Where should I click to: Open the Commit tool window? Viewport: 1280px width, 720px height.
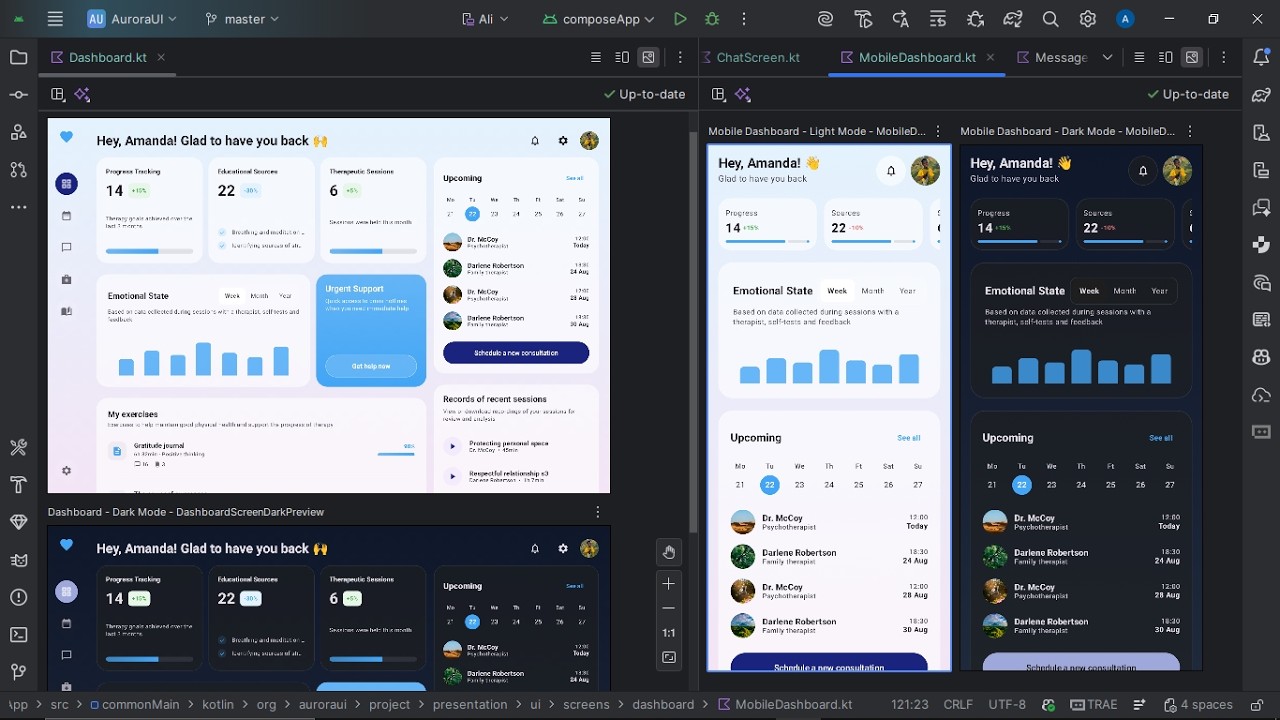click(x=18, y=95)
